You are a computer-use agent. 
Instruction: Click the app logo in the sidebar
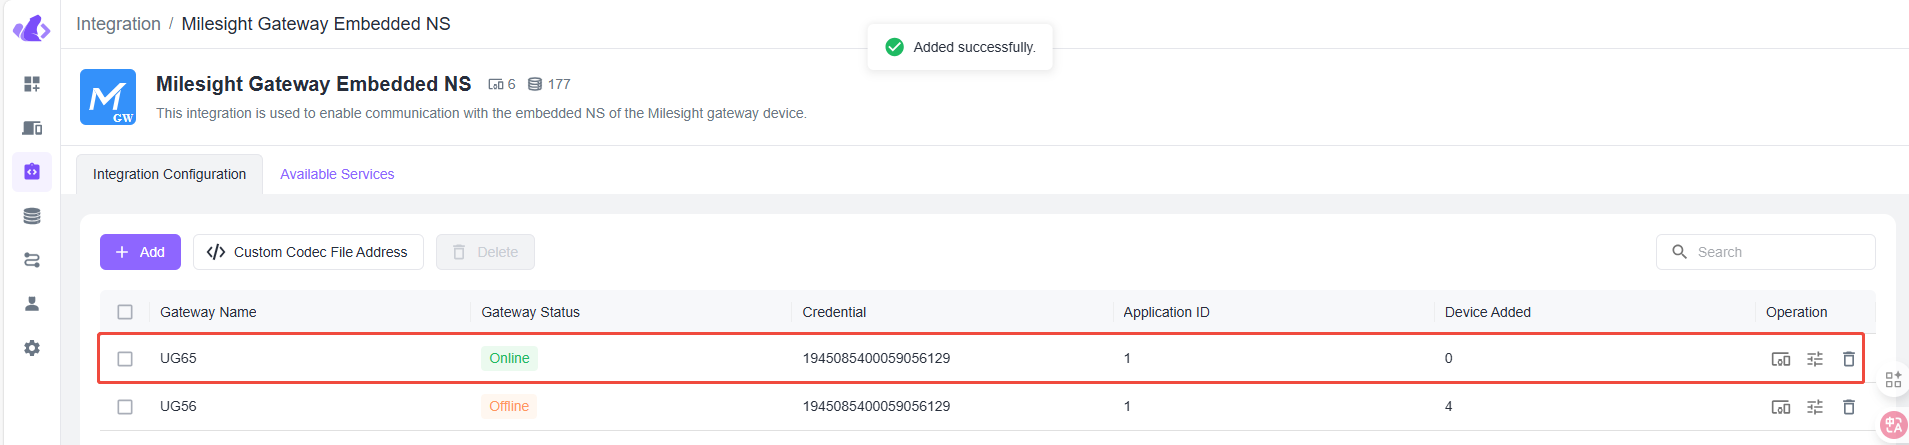[32, 29]
